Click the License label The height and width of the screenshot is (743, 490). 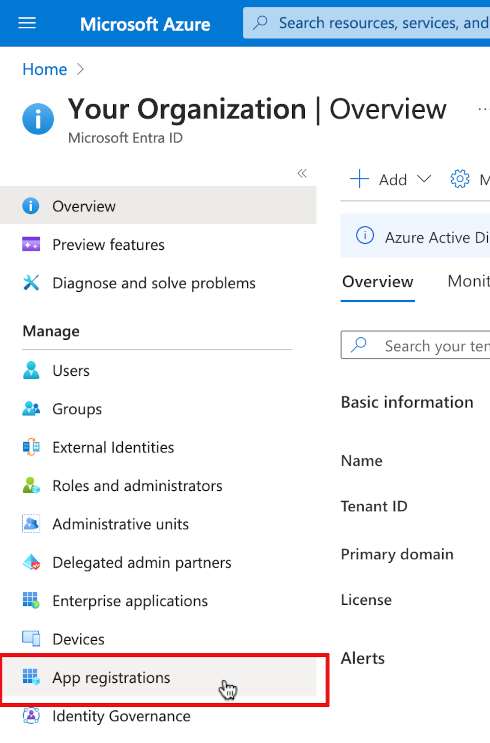pyautogui.click(x=366, y=600)
